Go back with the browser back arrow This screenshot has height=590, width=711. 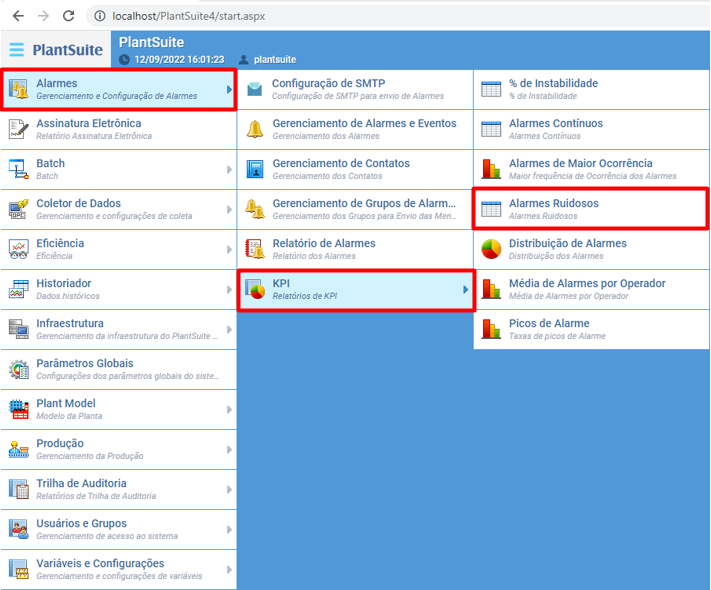(18, 16)
